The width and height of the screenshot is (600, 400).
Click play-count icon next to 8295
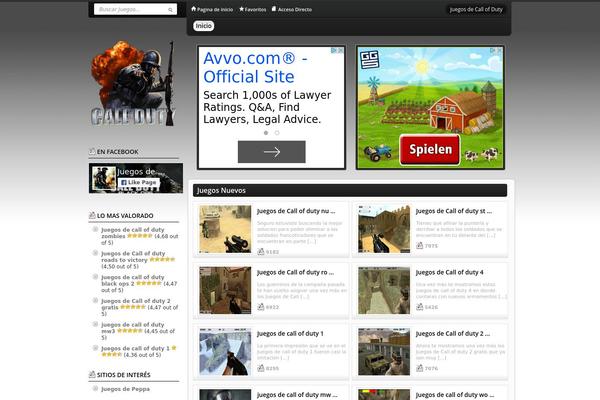pyautogui.click(x=261, y=368)
